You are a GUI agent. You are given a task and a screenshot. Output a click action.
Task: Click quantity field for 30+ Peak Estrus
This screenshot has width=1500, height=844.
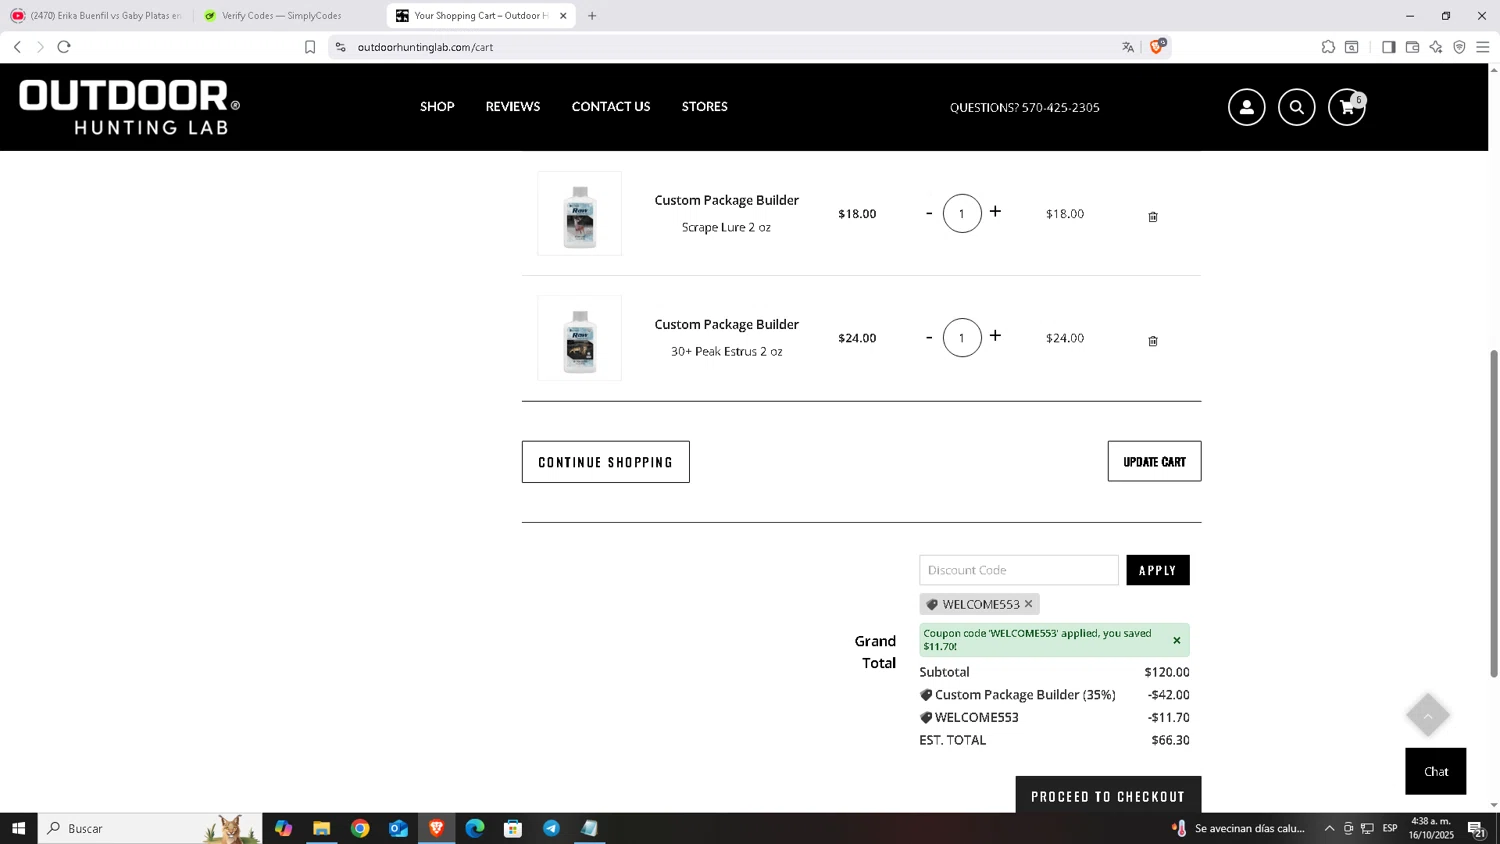(x=962, y=338)
